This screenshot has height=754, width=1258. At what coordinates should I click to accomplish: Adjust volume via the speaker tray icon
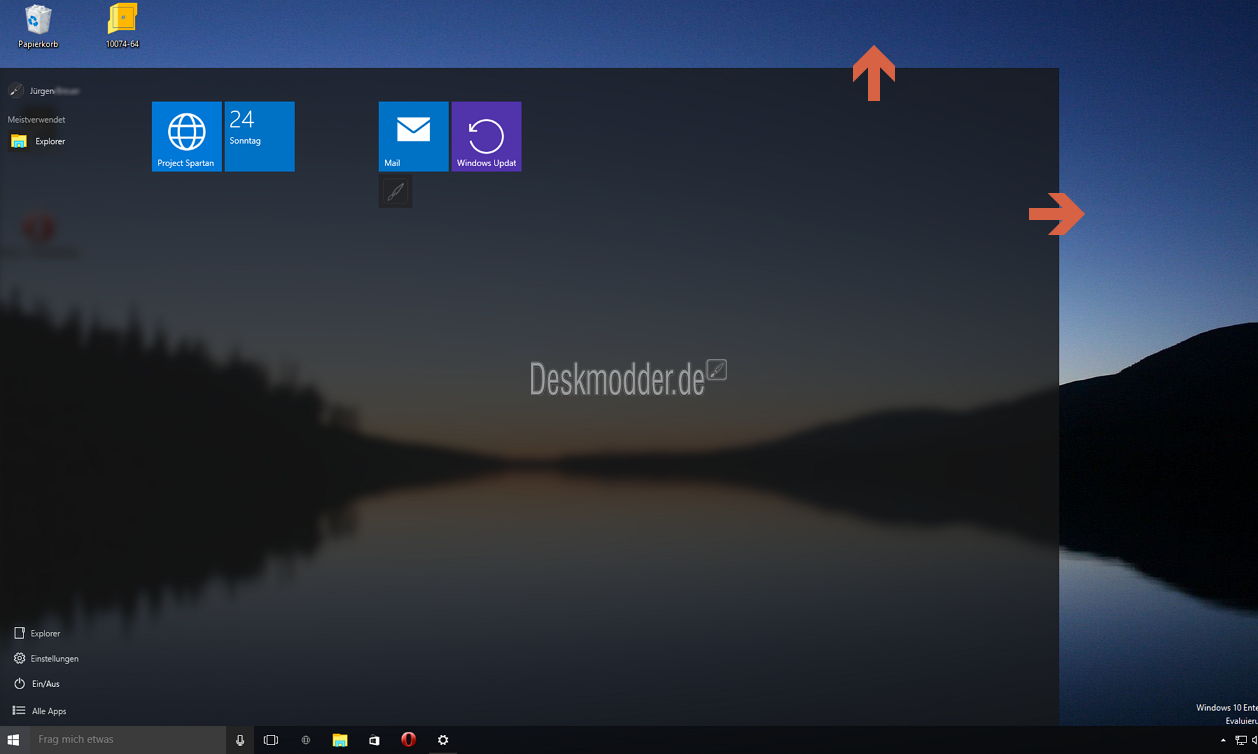1254,740
